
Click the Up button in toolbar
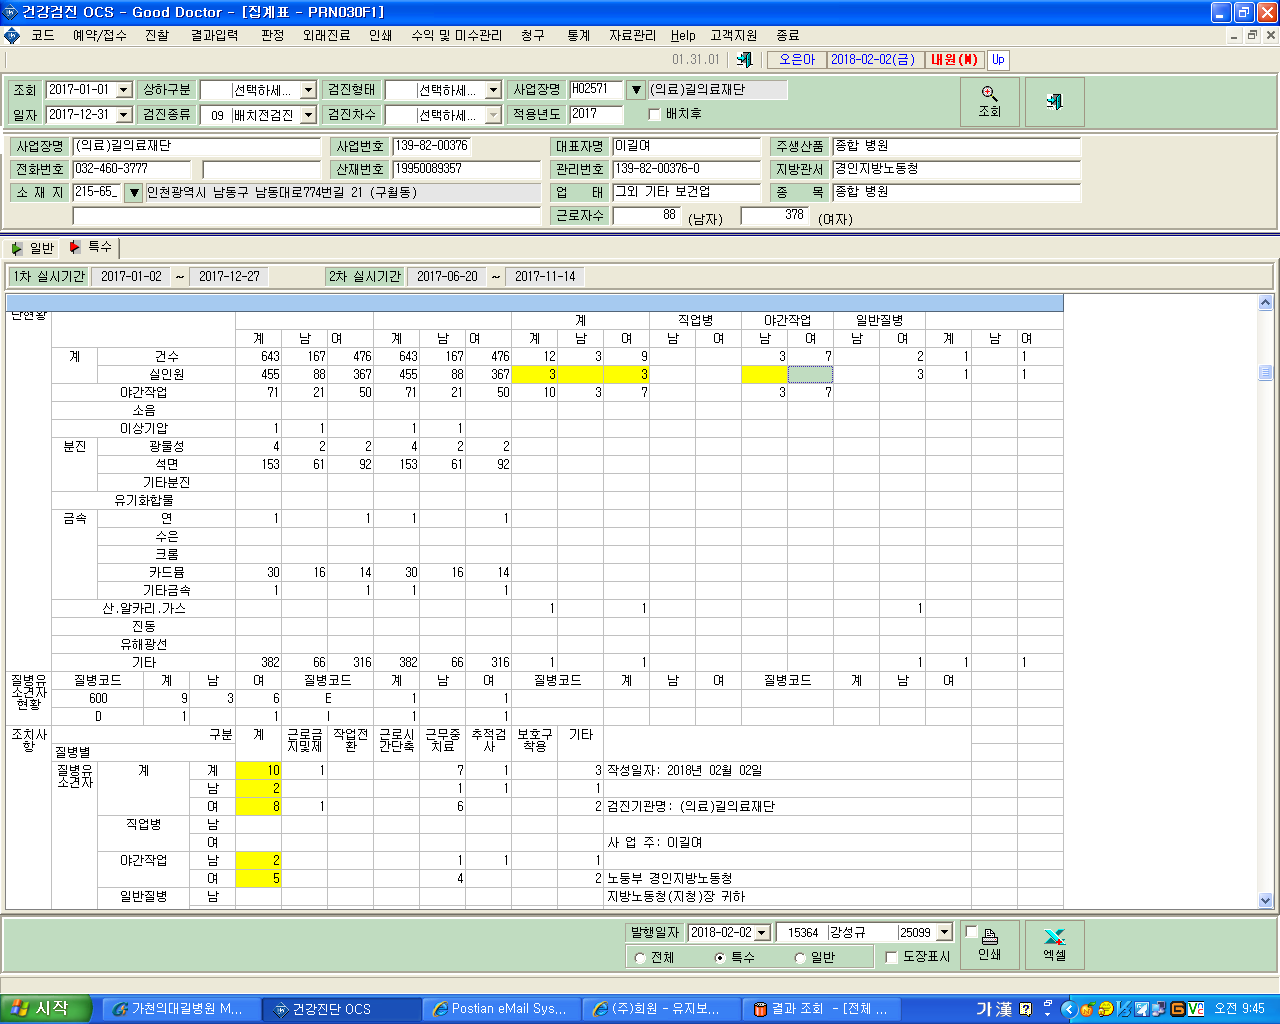[x=998, y=60]
